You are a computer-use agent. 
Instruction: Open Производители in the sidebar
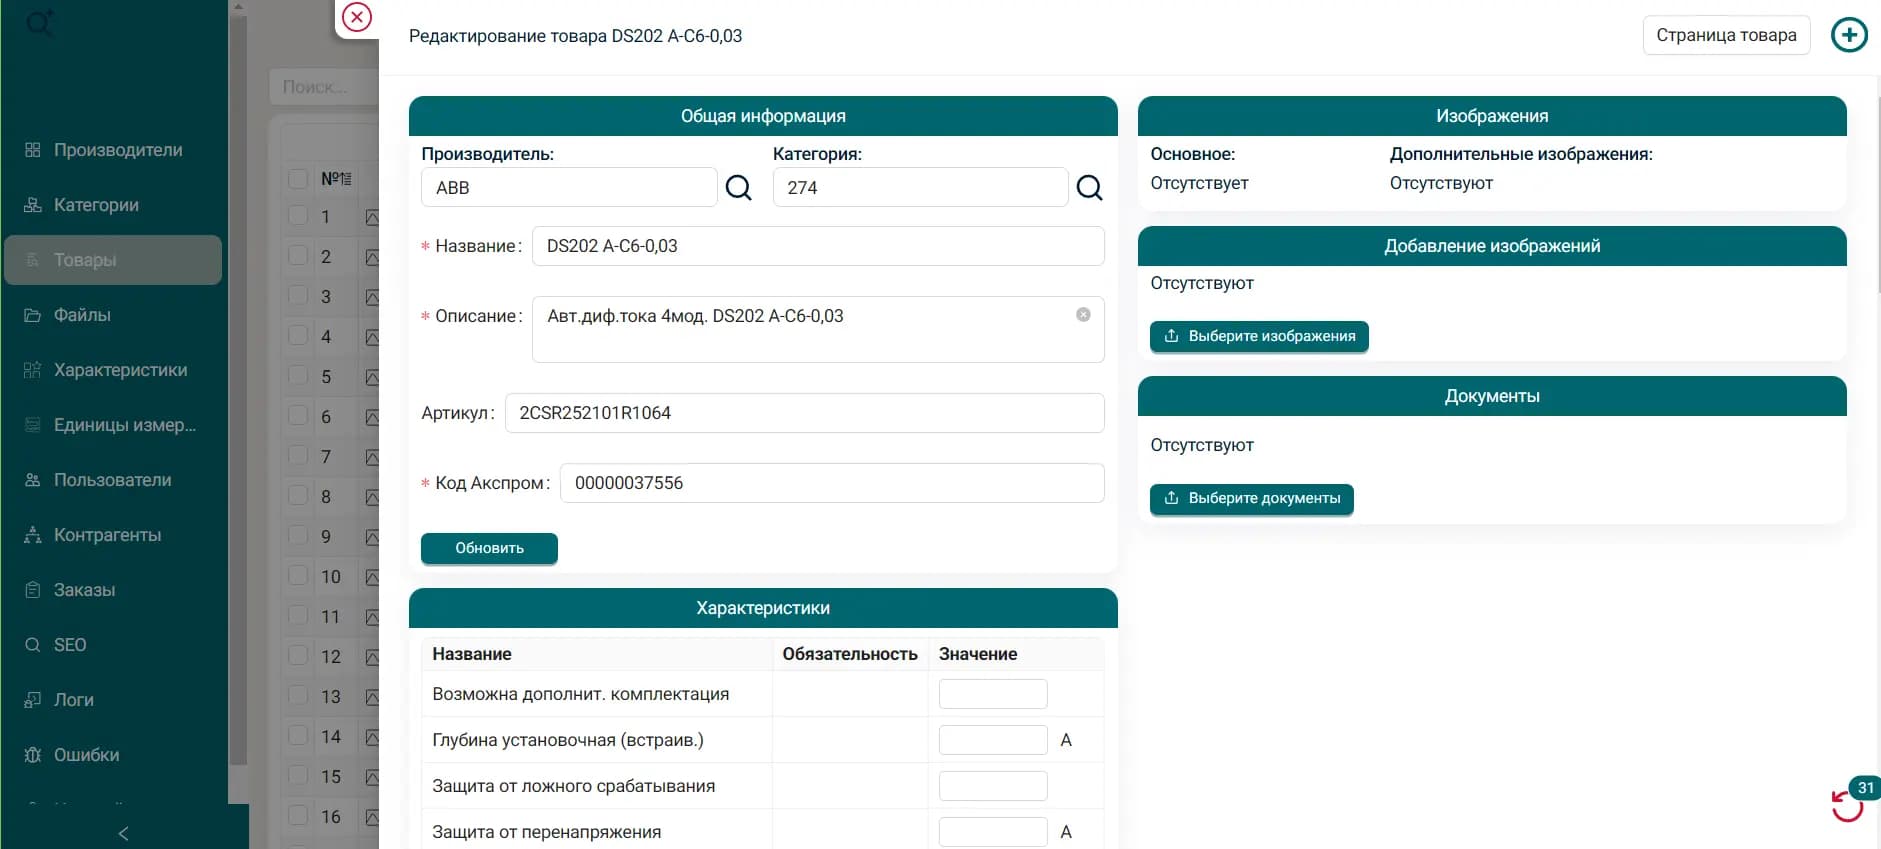point(117,150)
